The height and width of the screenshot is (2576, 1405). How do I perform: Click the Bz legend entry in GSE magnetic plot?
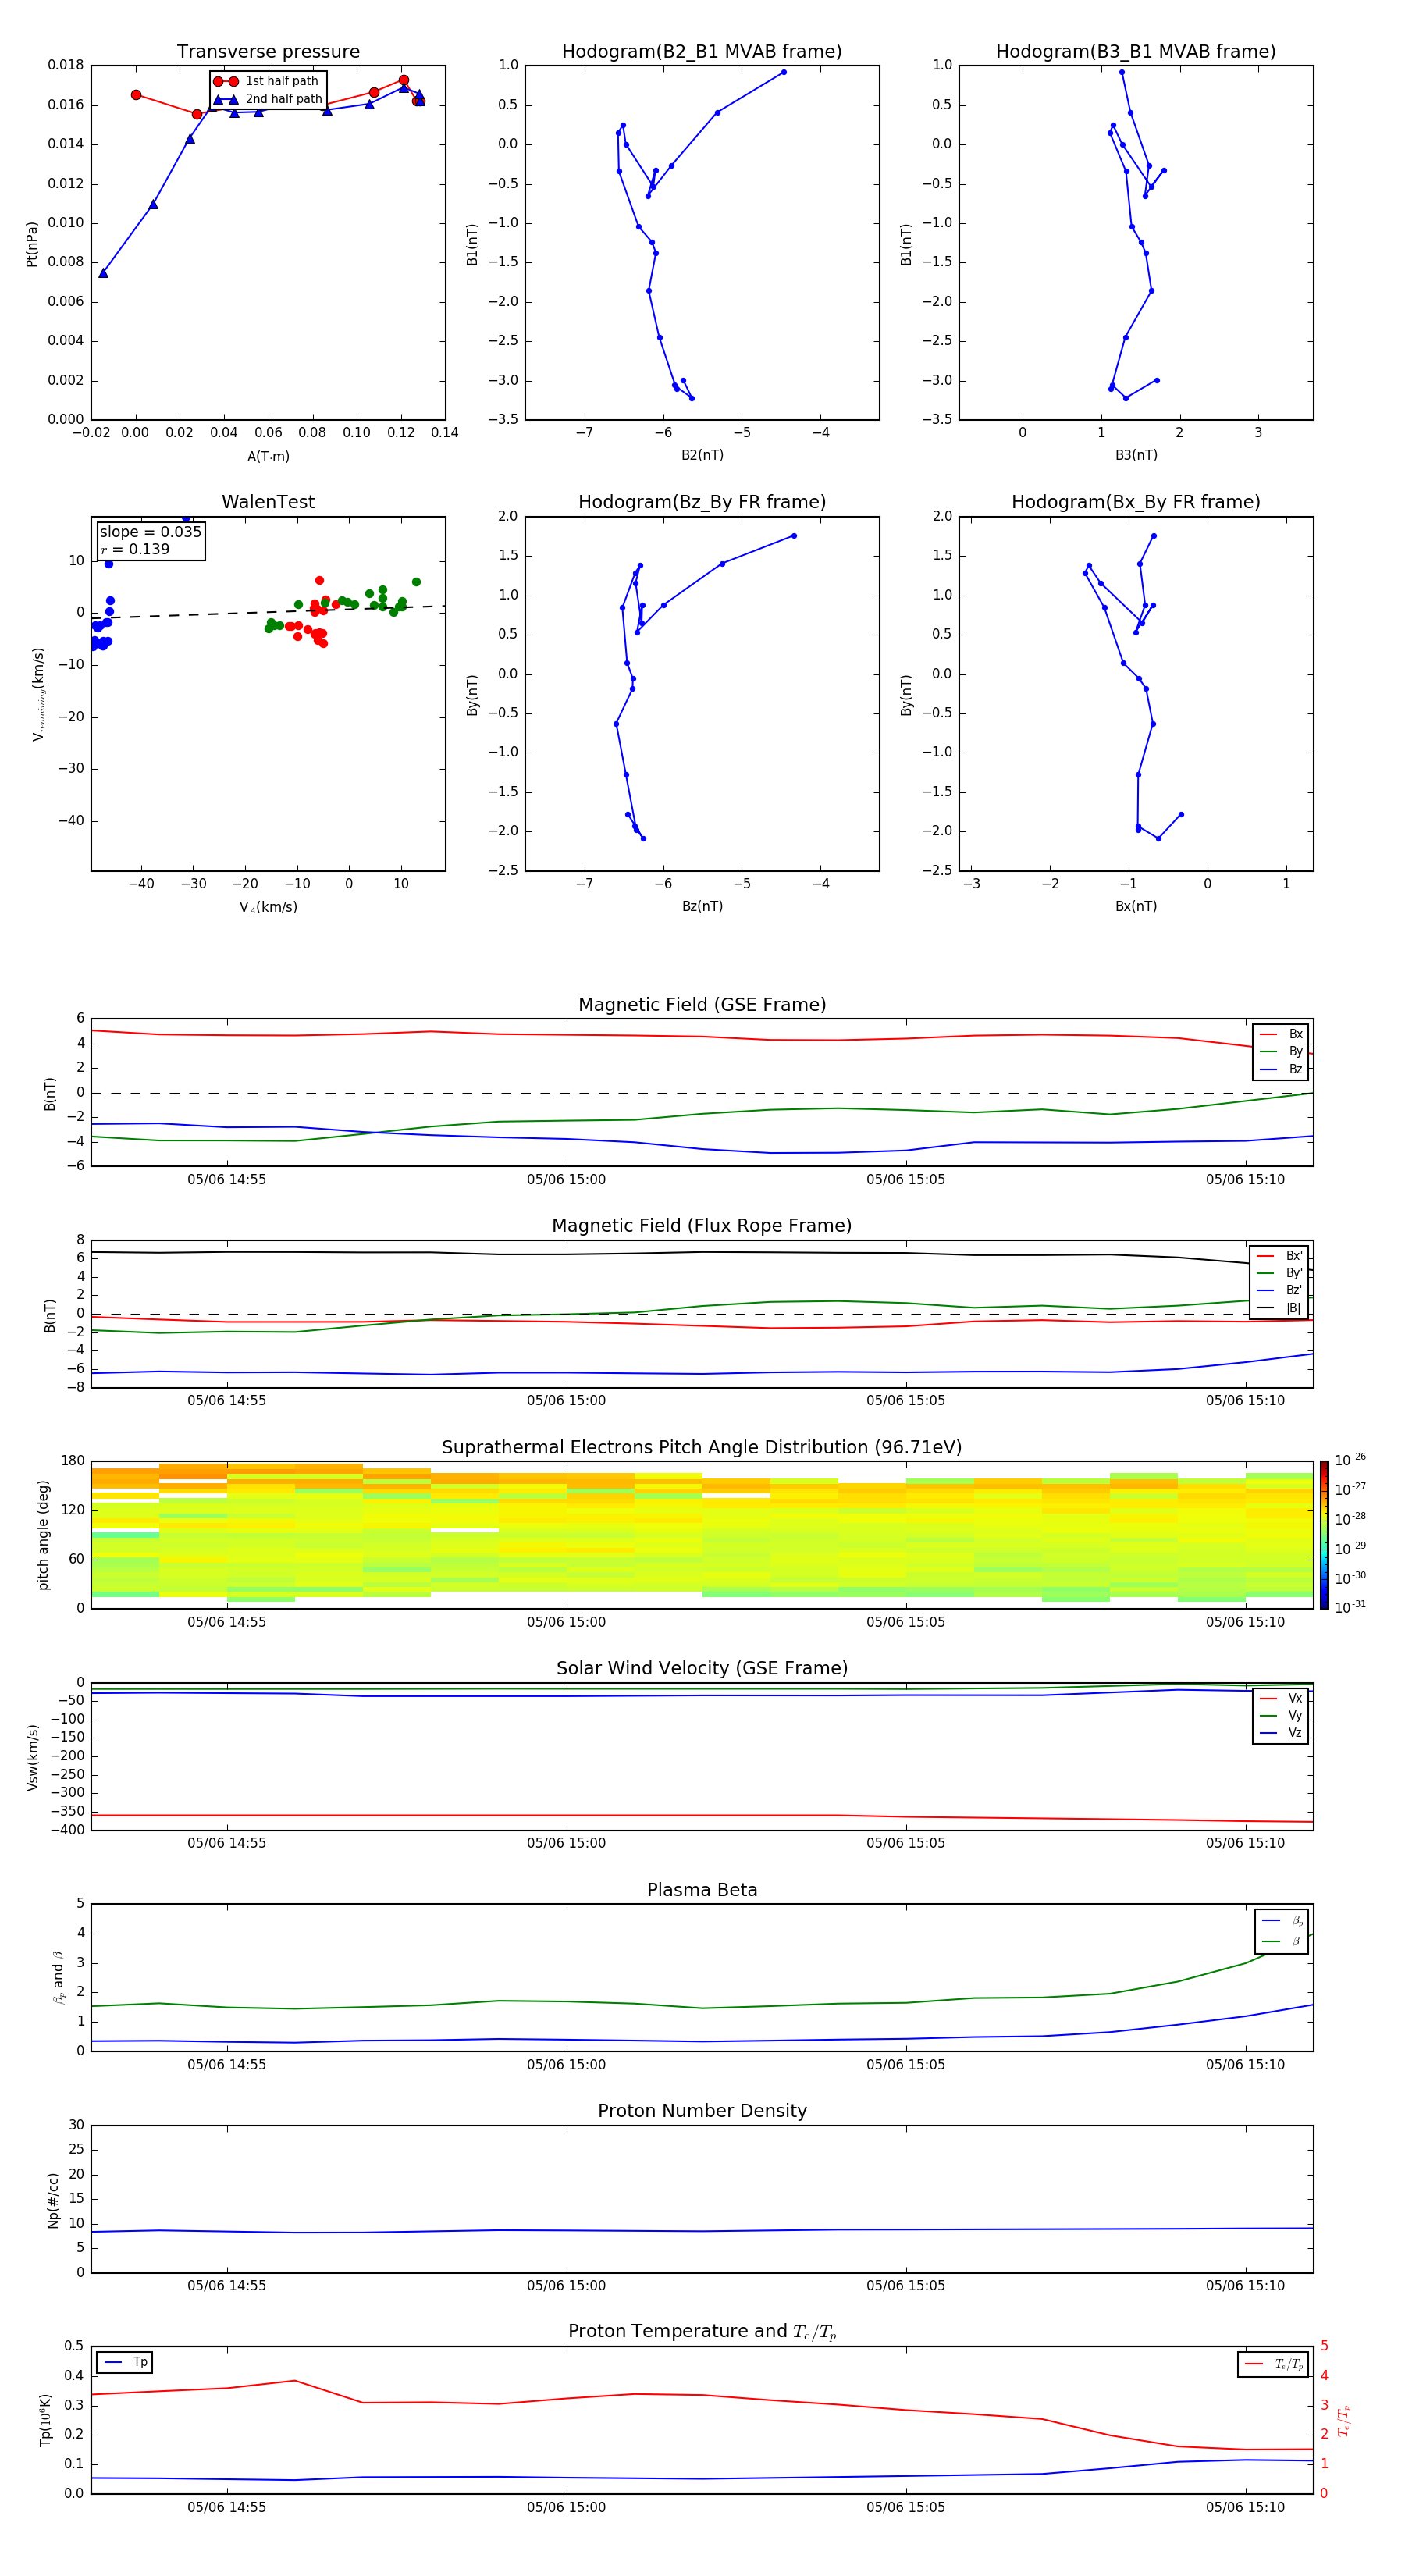pyautogui.click(x=1282, y=1069)
